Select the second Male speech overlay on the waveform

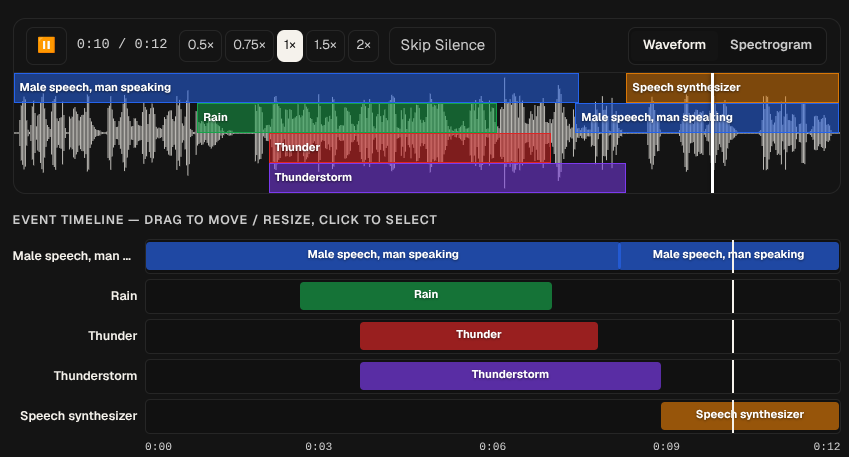point(707,118)
